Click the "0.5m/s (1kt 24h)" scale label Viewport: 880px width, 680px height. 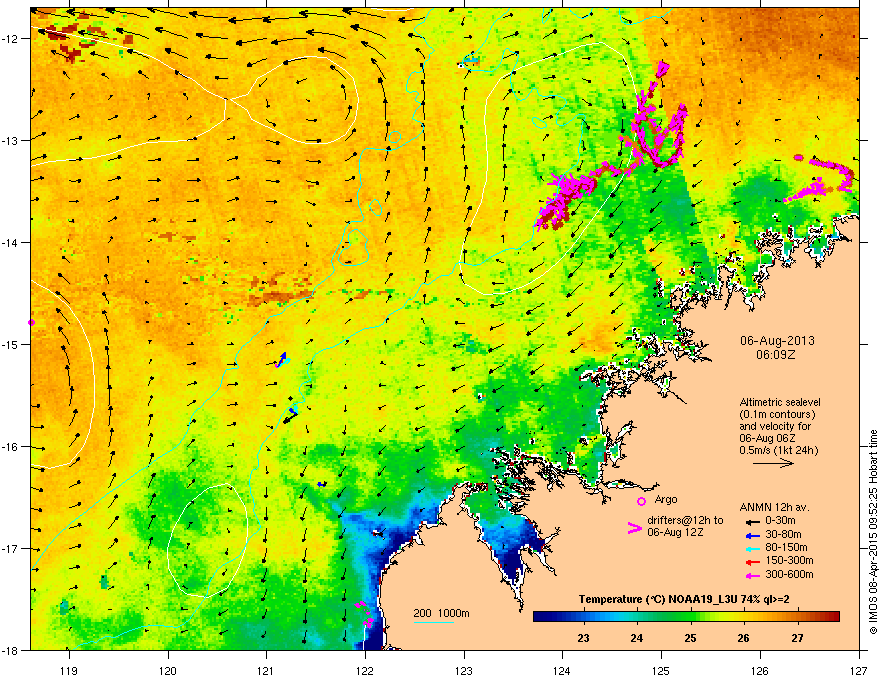pyautogui.click(x=778, y=450)
